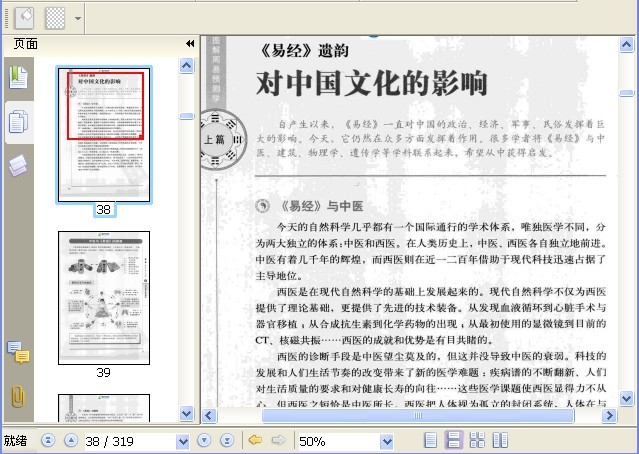Go to the previous page
The height and width of the screenshot is (454, 639).
71,441
